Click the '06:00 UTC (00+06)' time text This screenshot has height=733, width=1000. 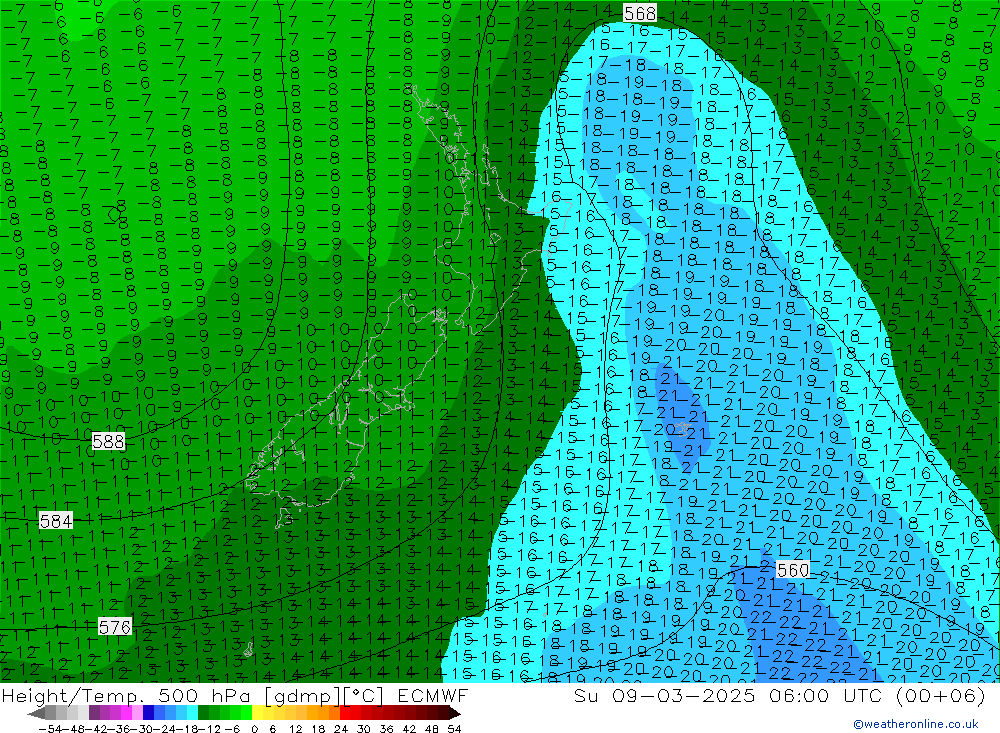tap(877, 696)
